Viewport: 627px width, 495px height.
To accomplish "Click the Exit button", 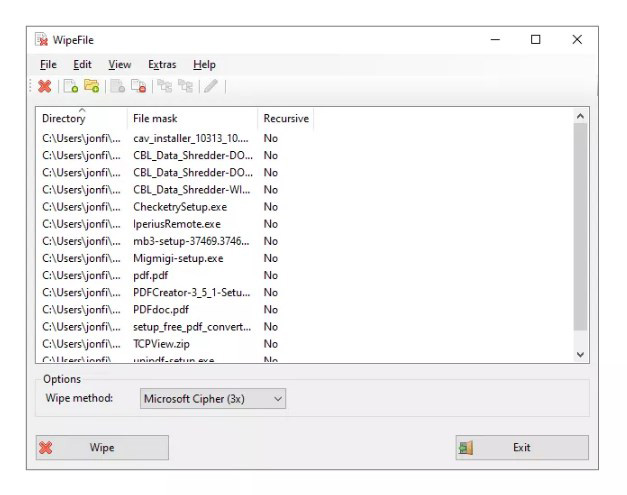I will (x=522, y=447).
